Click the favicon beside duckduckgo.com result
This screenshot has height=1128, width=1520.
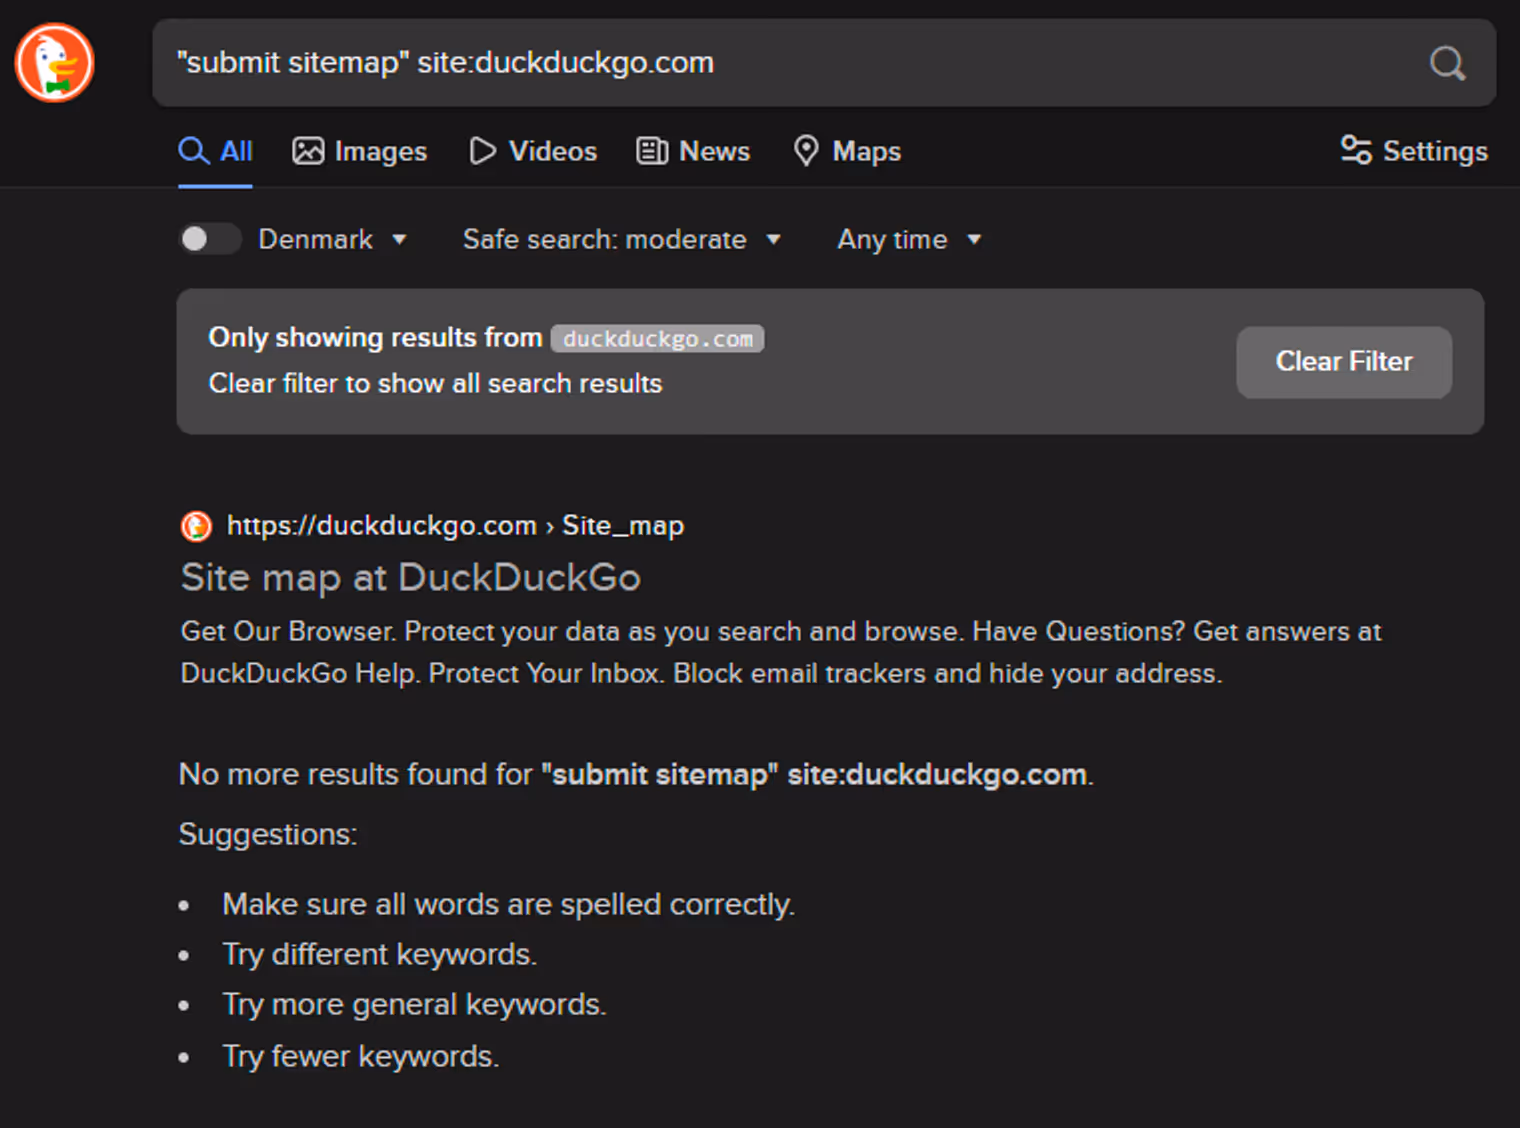tap(196, 526)
